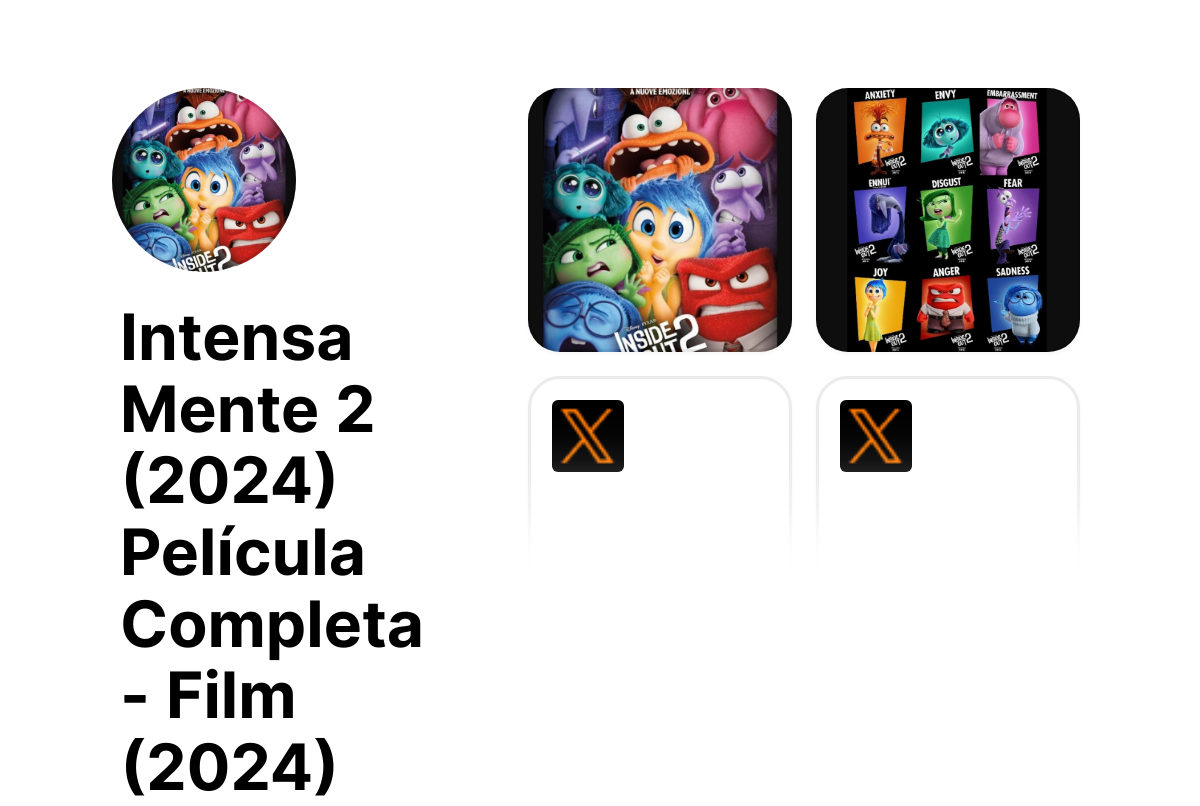Select the Envy tile in the emotions grid

(945, 133)
